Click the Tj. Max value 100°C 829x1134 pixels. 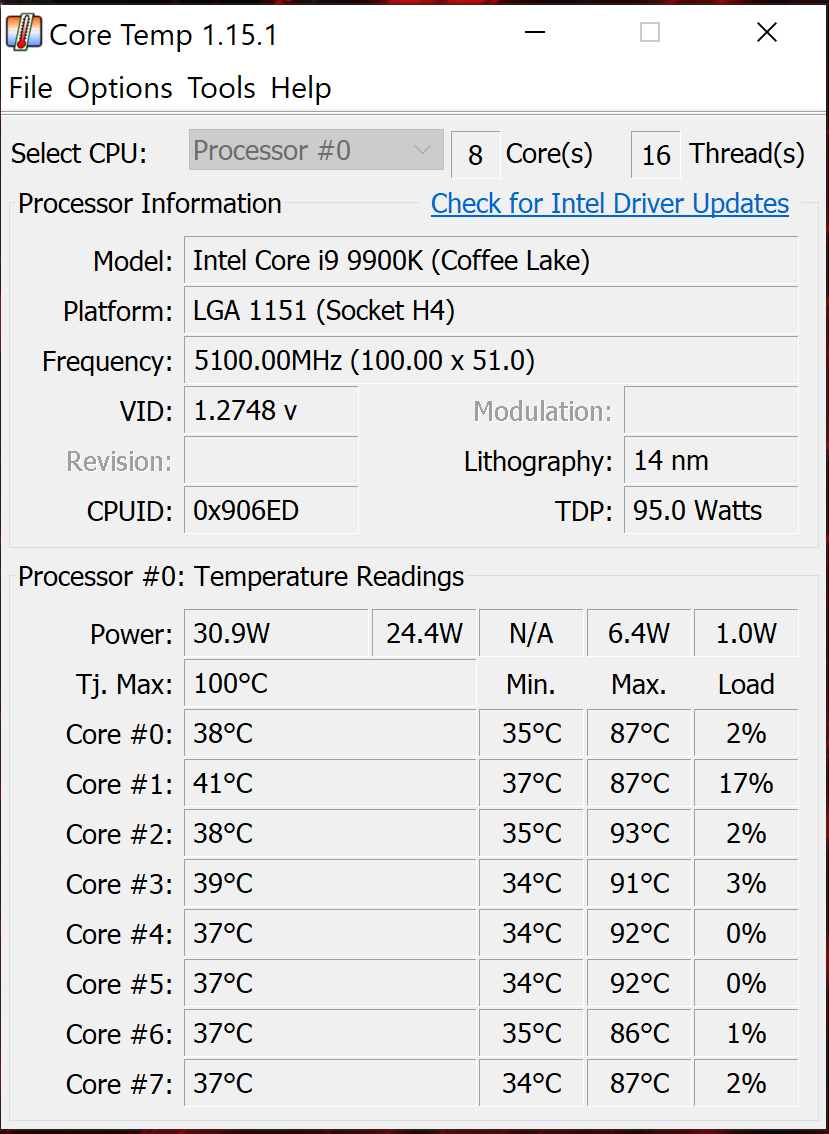coord(330,683)
